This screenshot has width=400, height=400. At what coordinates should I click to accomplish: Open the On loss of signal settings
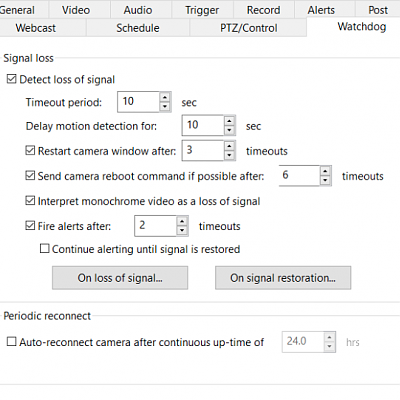point(120,278)
